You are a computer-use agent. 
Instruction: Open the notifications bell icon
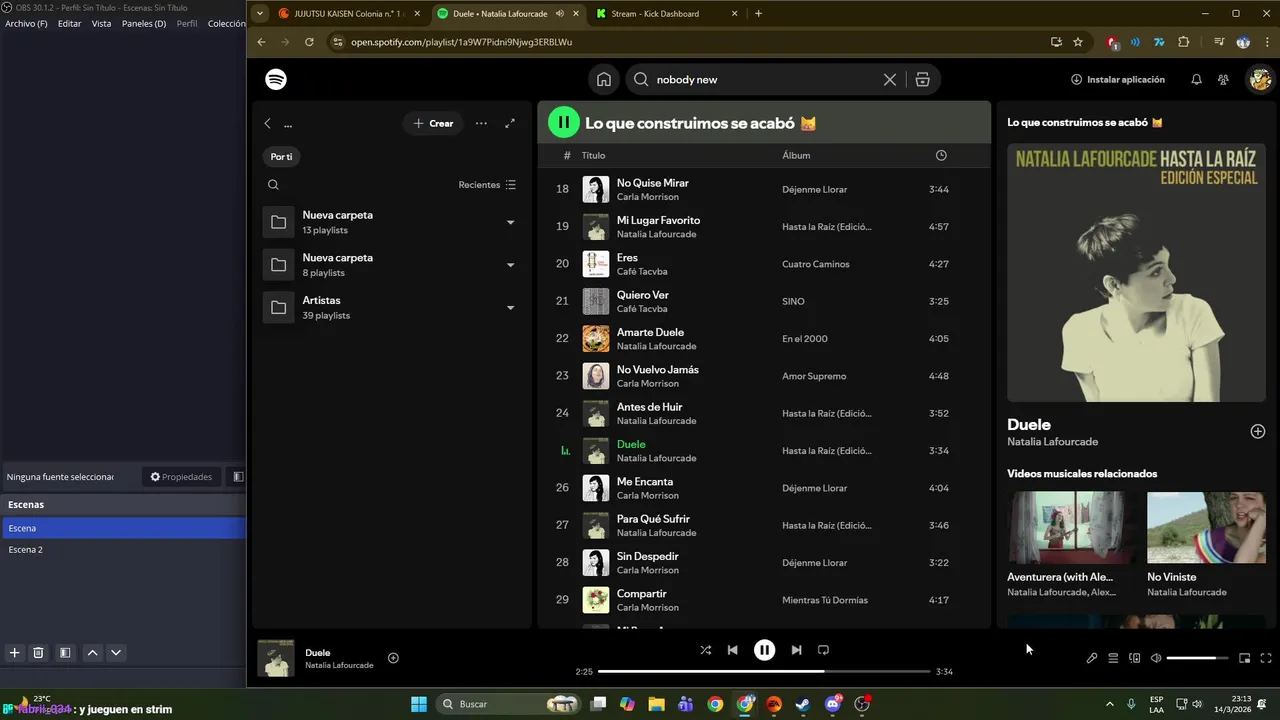click(1196, 79)
